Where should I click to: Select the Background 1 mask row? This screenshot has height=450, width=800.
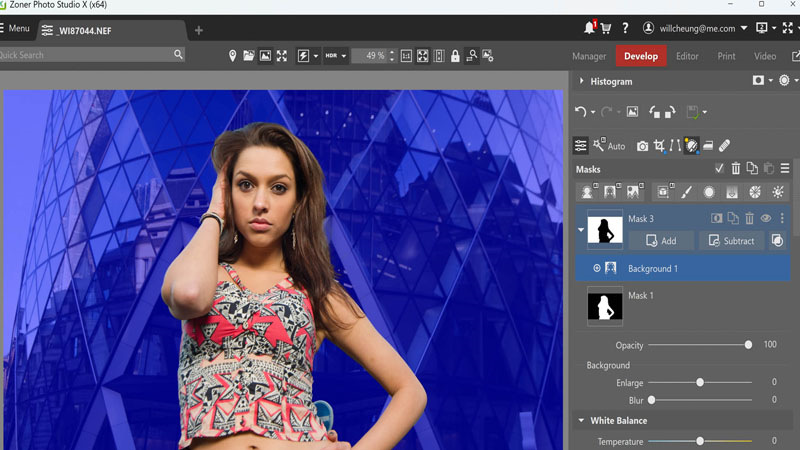point(683,268)
